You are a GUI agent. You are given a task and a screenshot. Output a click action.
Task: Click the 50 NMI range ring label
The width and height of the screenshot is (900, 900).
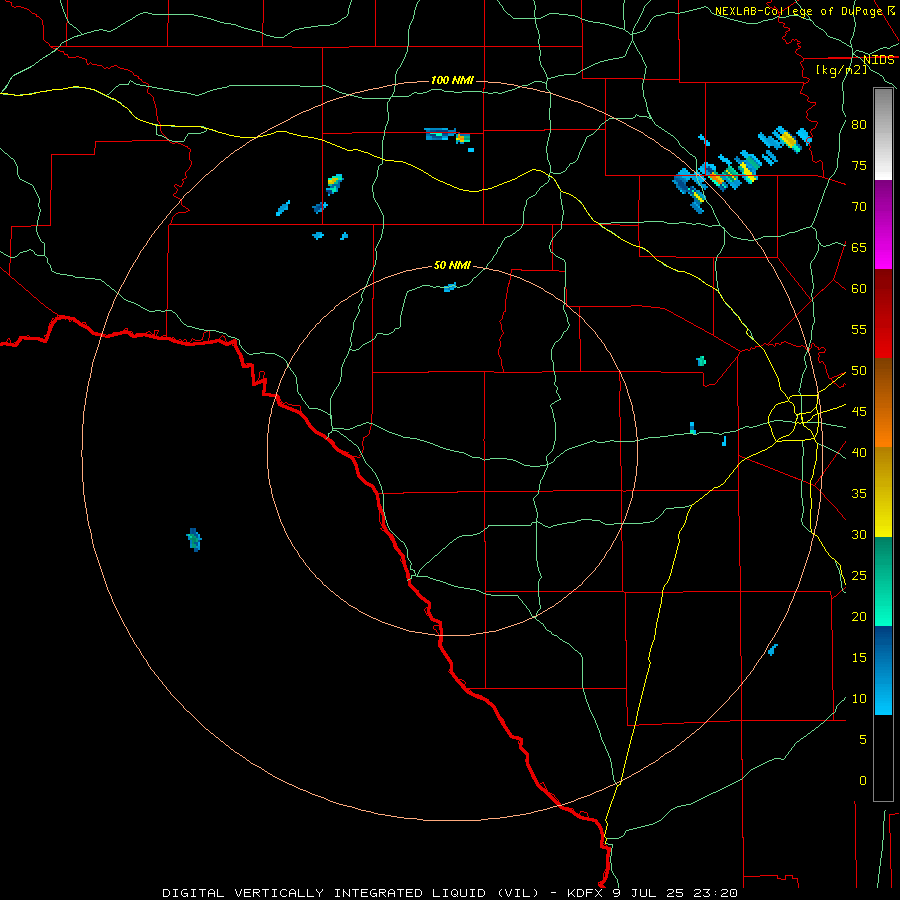click(x=452, y=265)
